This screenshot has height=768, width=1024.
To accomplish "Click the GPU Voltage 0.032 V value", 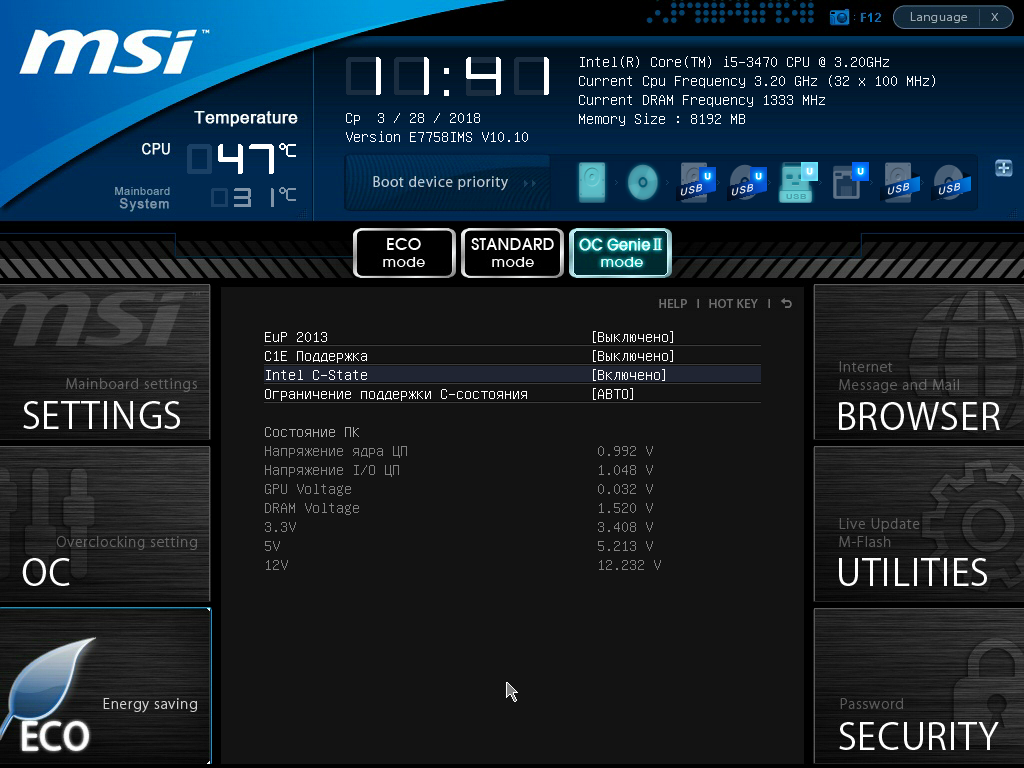I will pyautogui.click(x=625, y=489).
